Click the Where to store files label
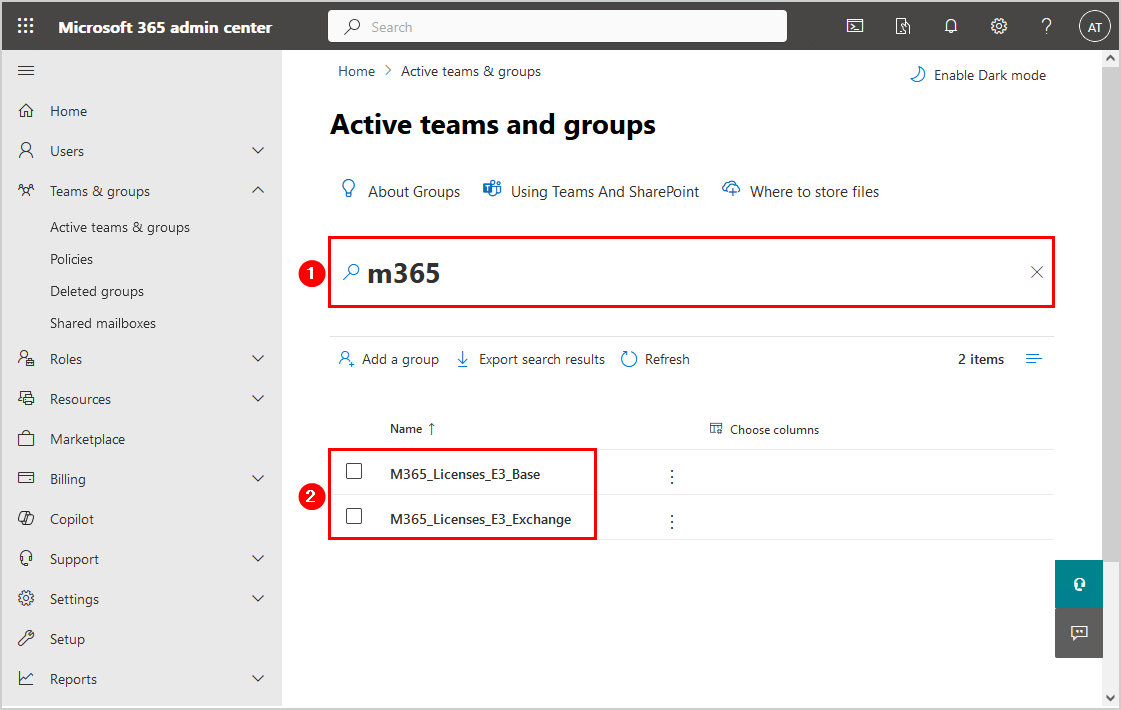This screenshot has height=710, width=1121. [814, 192]
